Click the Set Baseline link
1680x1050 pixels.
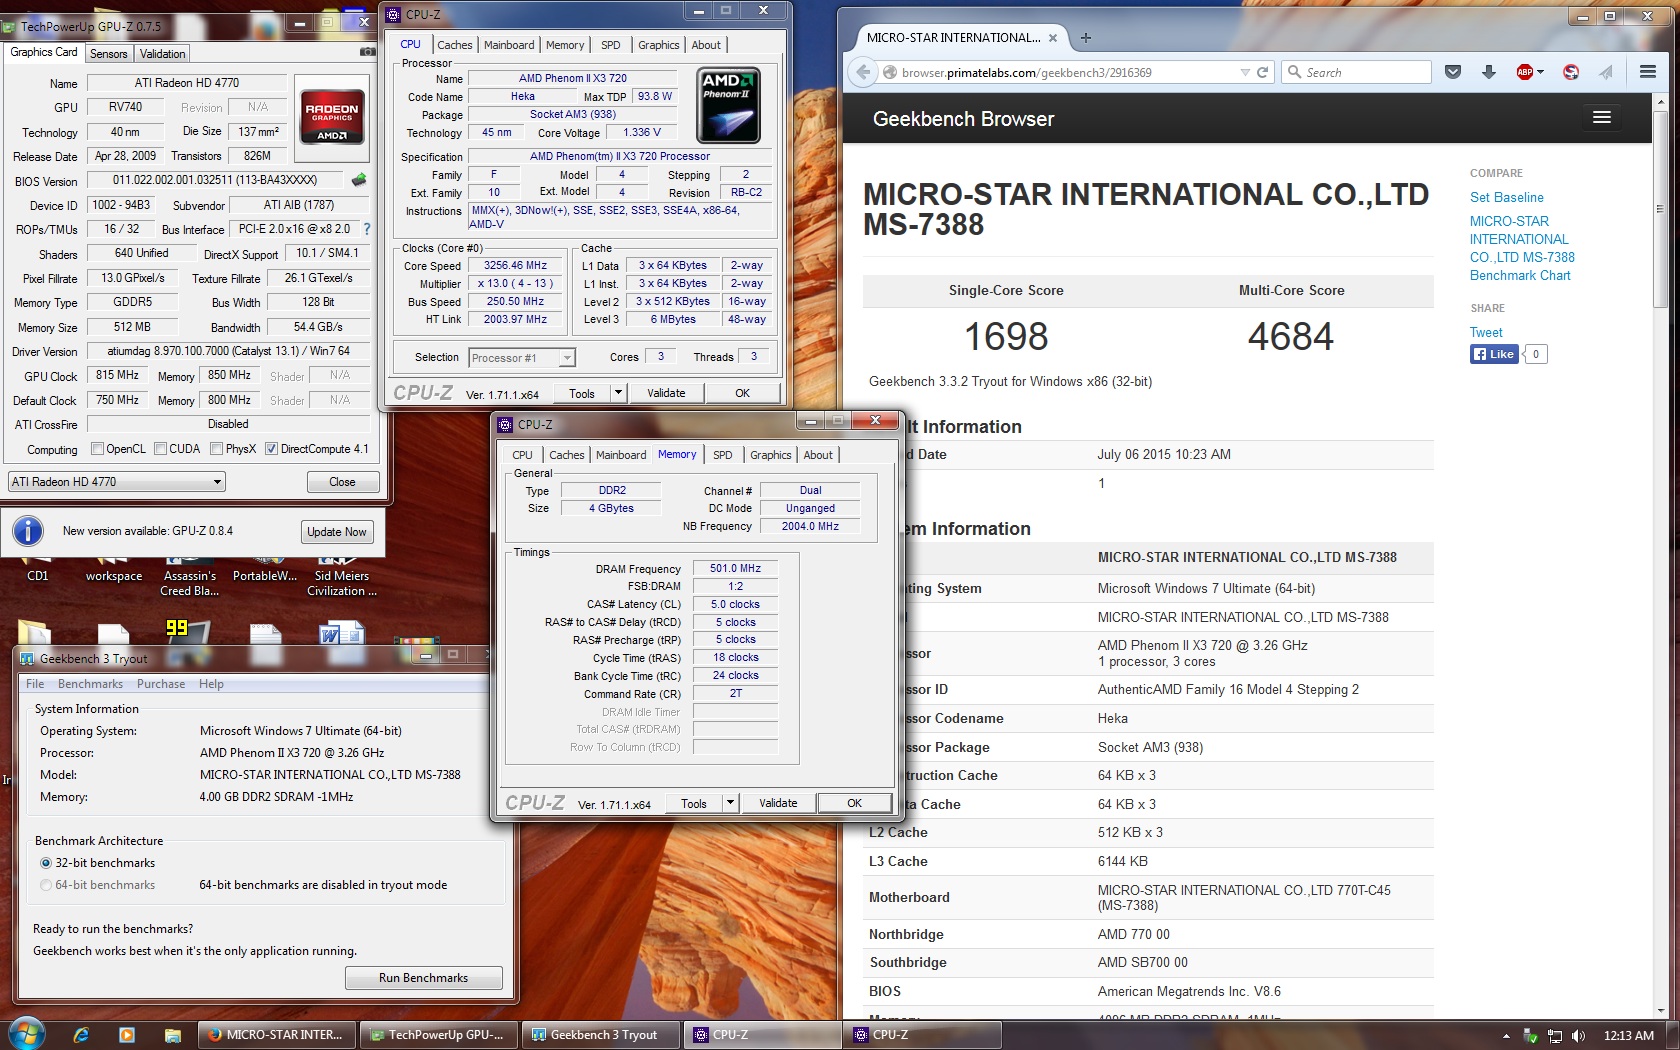(x=1506, y=197)
